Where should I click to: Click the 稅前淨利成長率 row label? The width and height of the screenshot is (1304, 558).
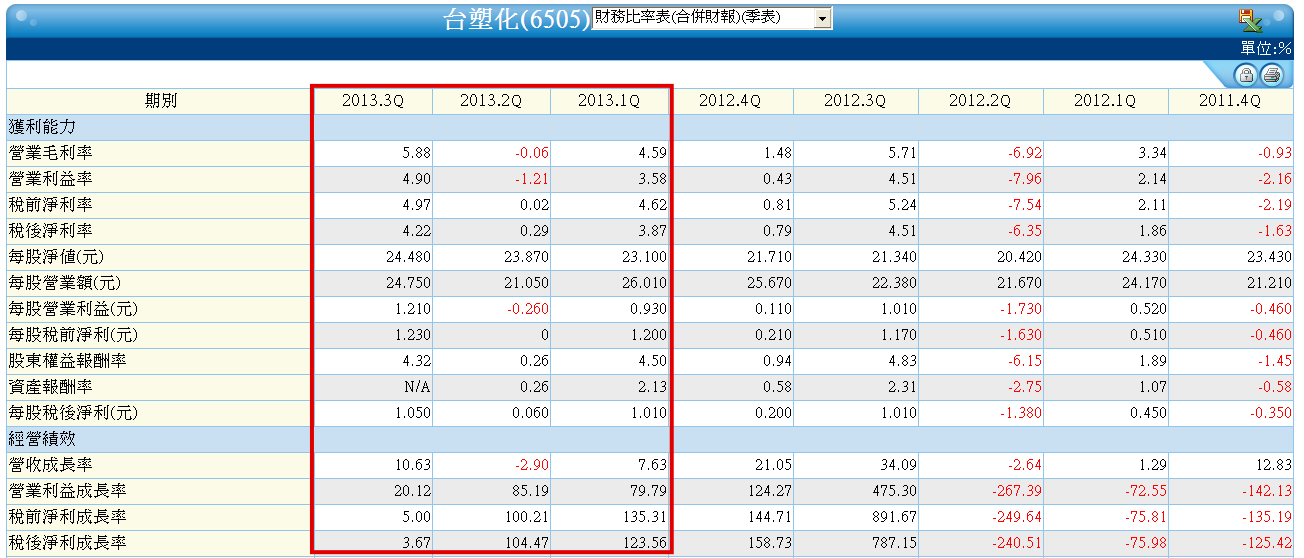pos(67,517)
